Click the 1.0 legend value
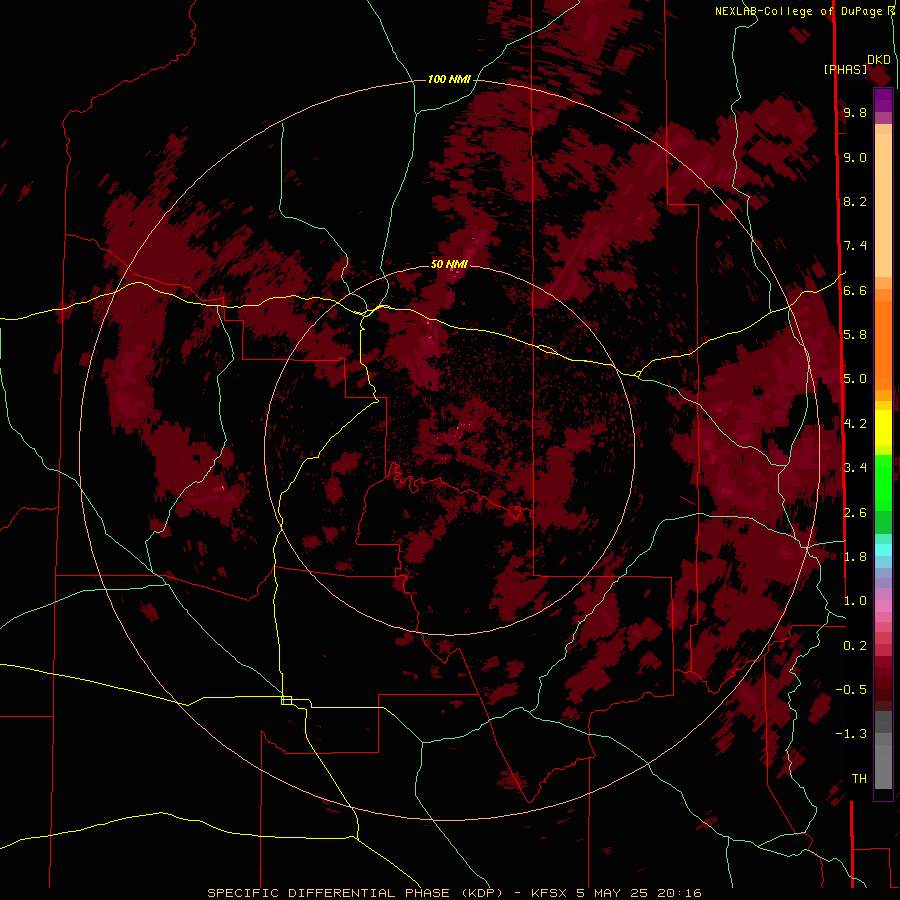Image resolution: width=900 pixels, height=900 pixels. click(855, 601)
